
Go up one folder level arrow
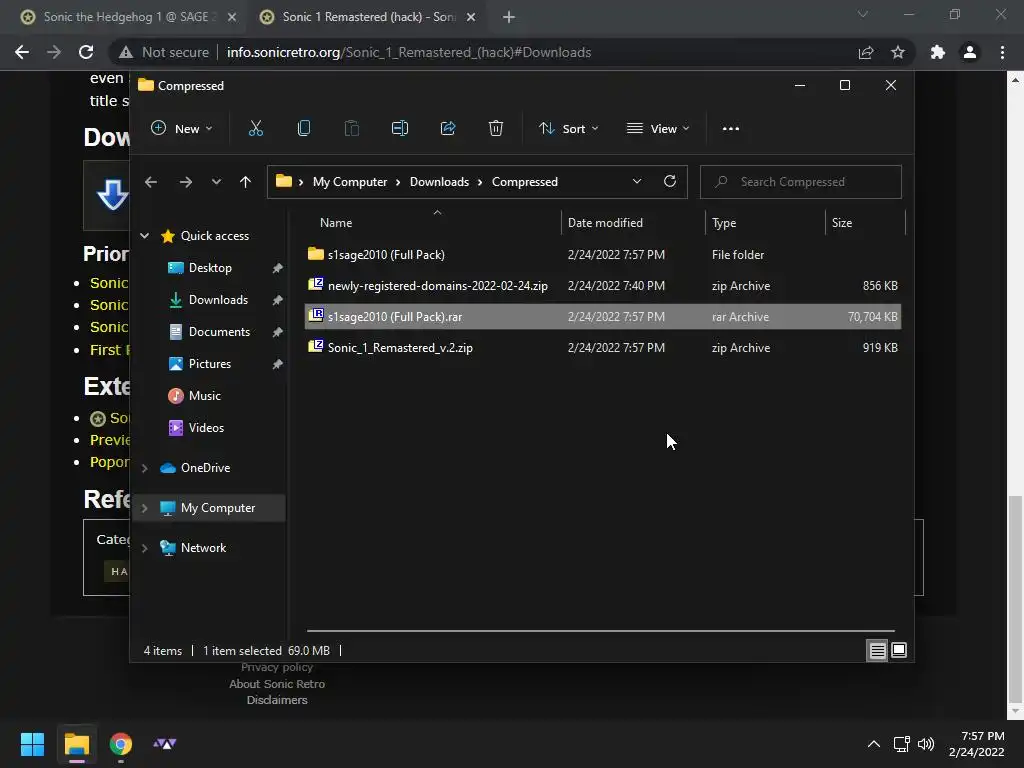click(x=245, y=182)
